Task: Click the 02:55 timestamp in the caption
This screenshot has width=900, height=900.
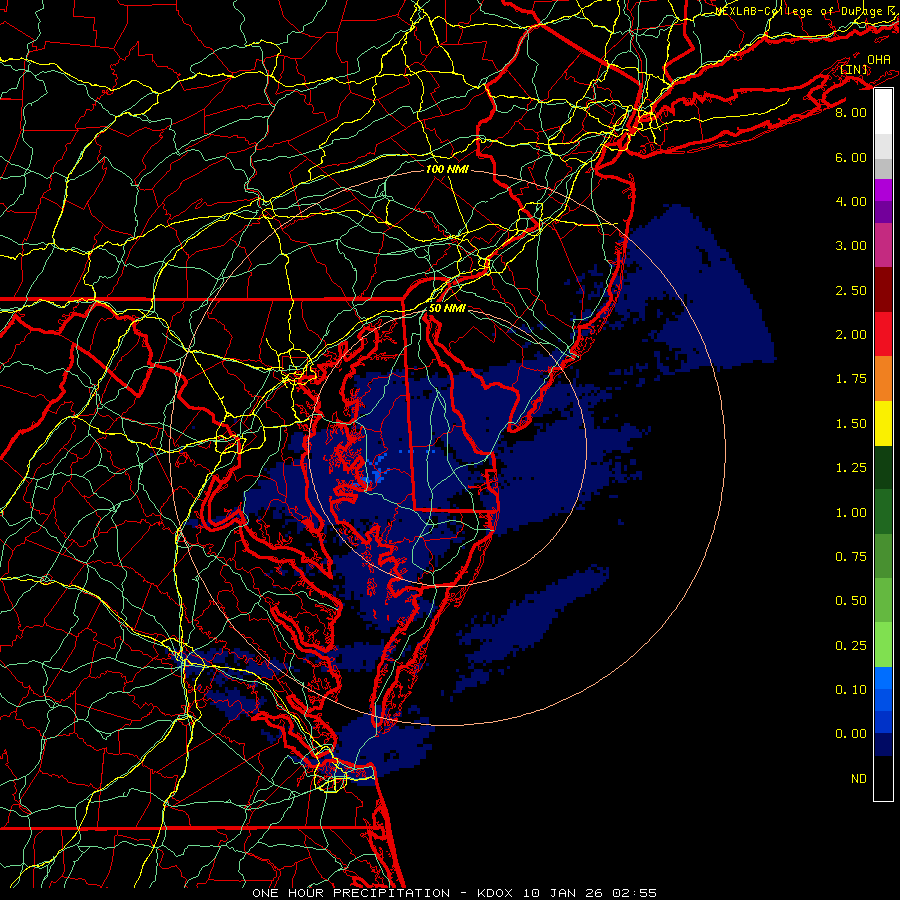Action: pos(634,893)
